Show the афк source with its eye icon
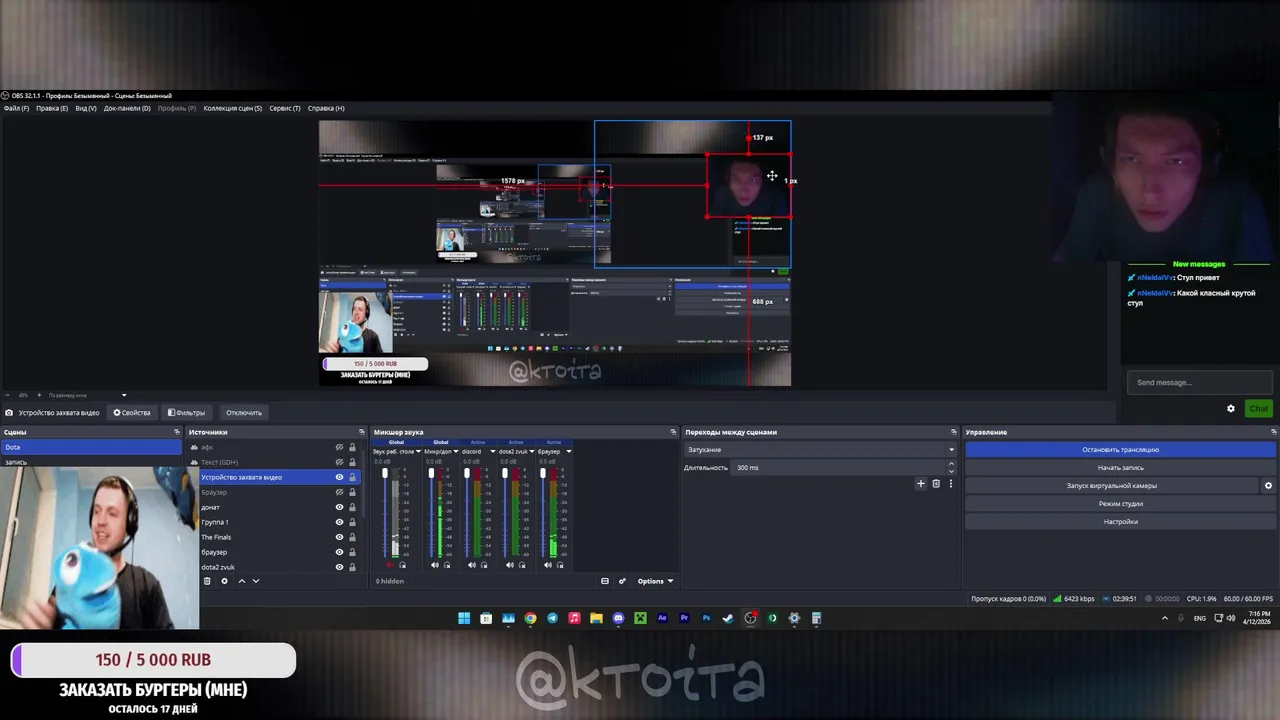 [339, 447]
